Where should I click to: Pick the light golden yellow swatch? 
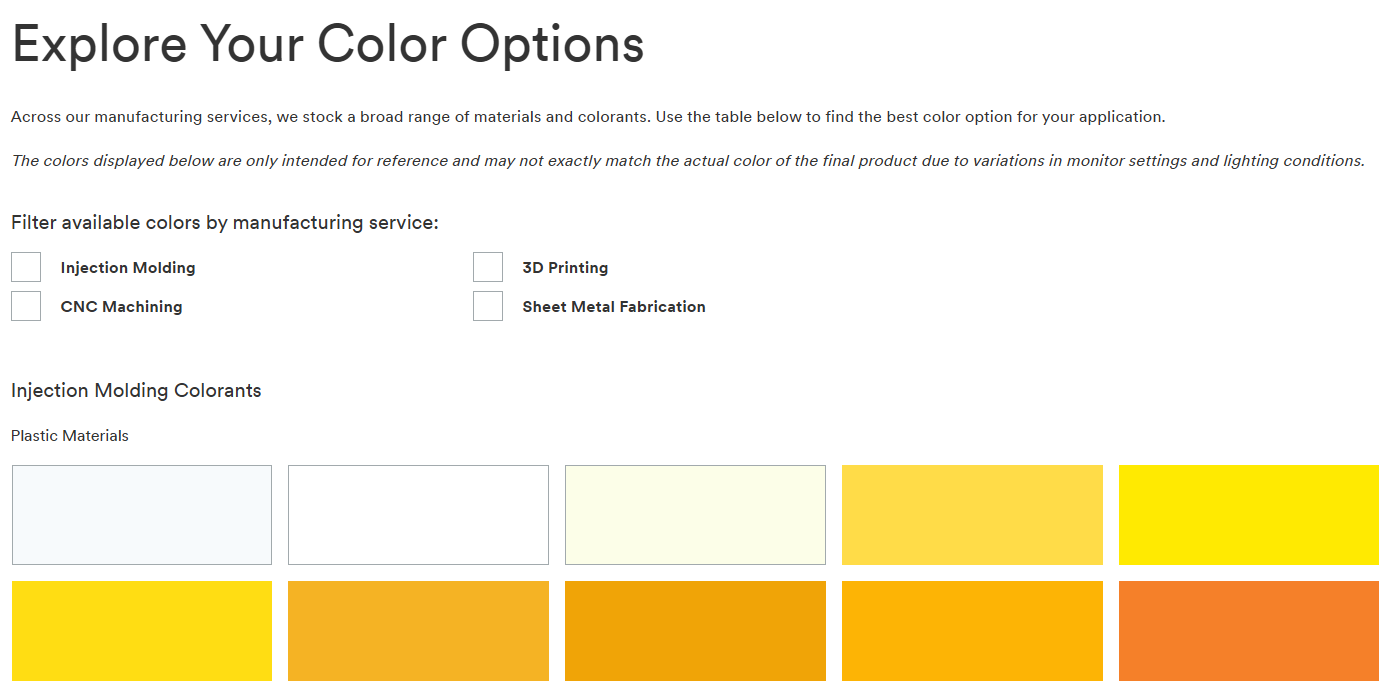point(972,514)
